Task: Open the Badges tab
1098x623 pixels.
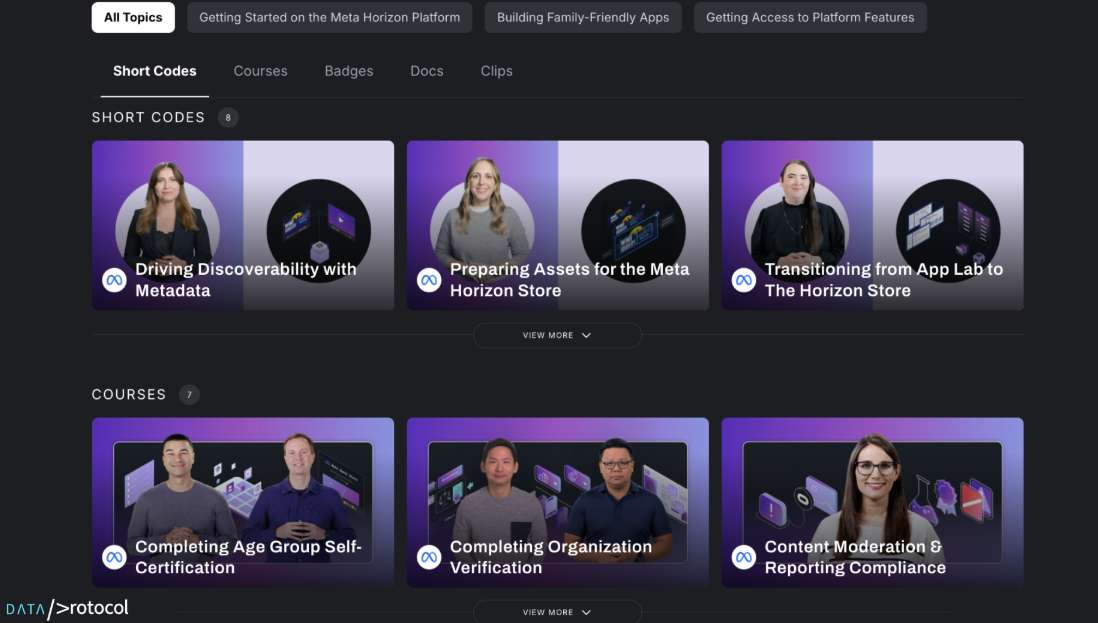Action: coord(349,71)
